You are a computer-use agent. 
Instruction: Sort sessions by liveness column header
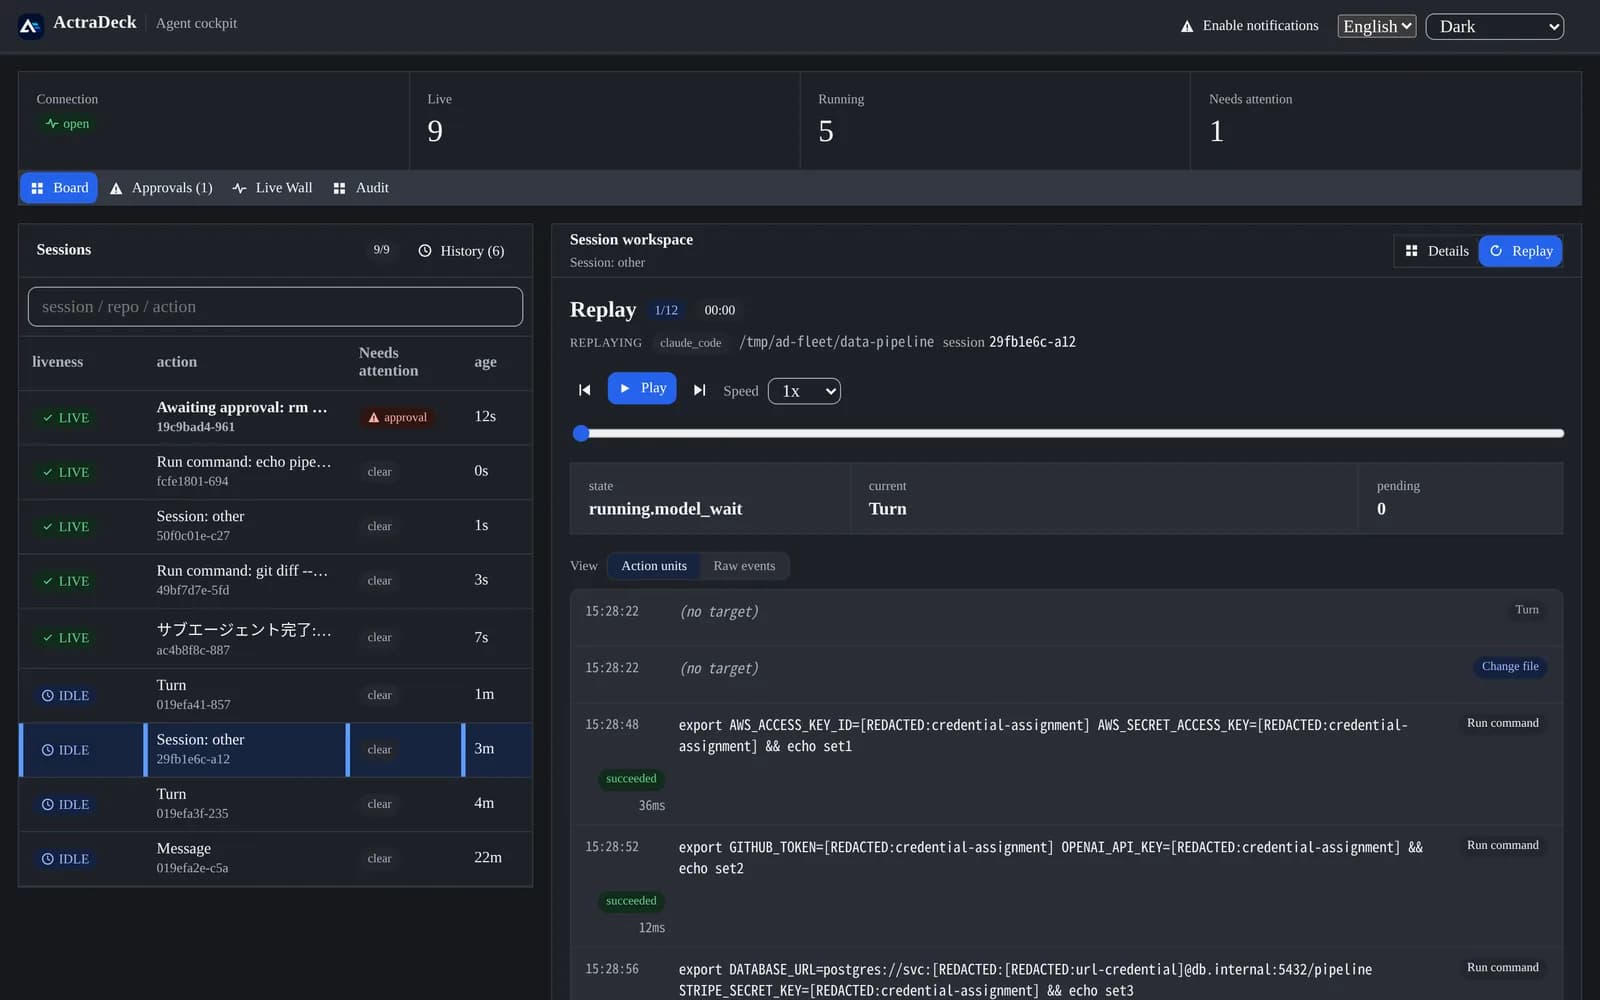[57, 362]
